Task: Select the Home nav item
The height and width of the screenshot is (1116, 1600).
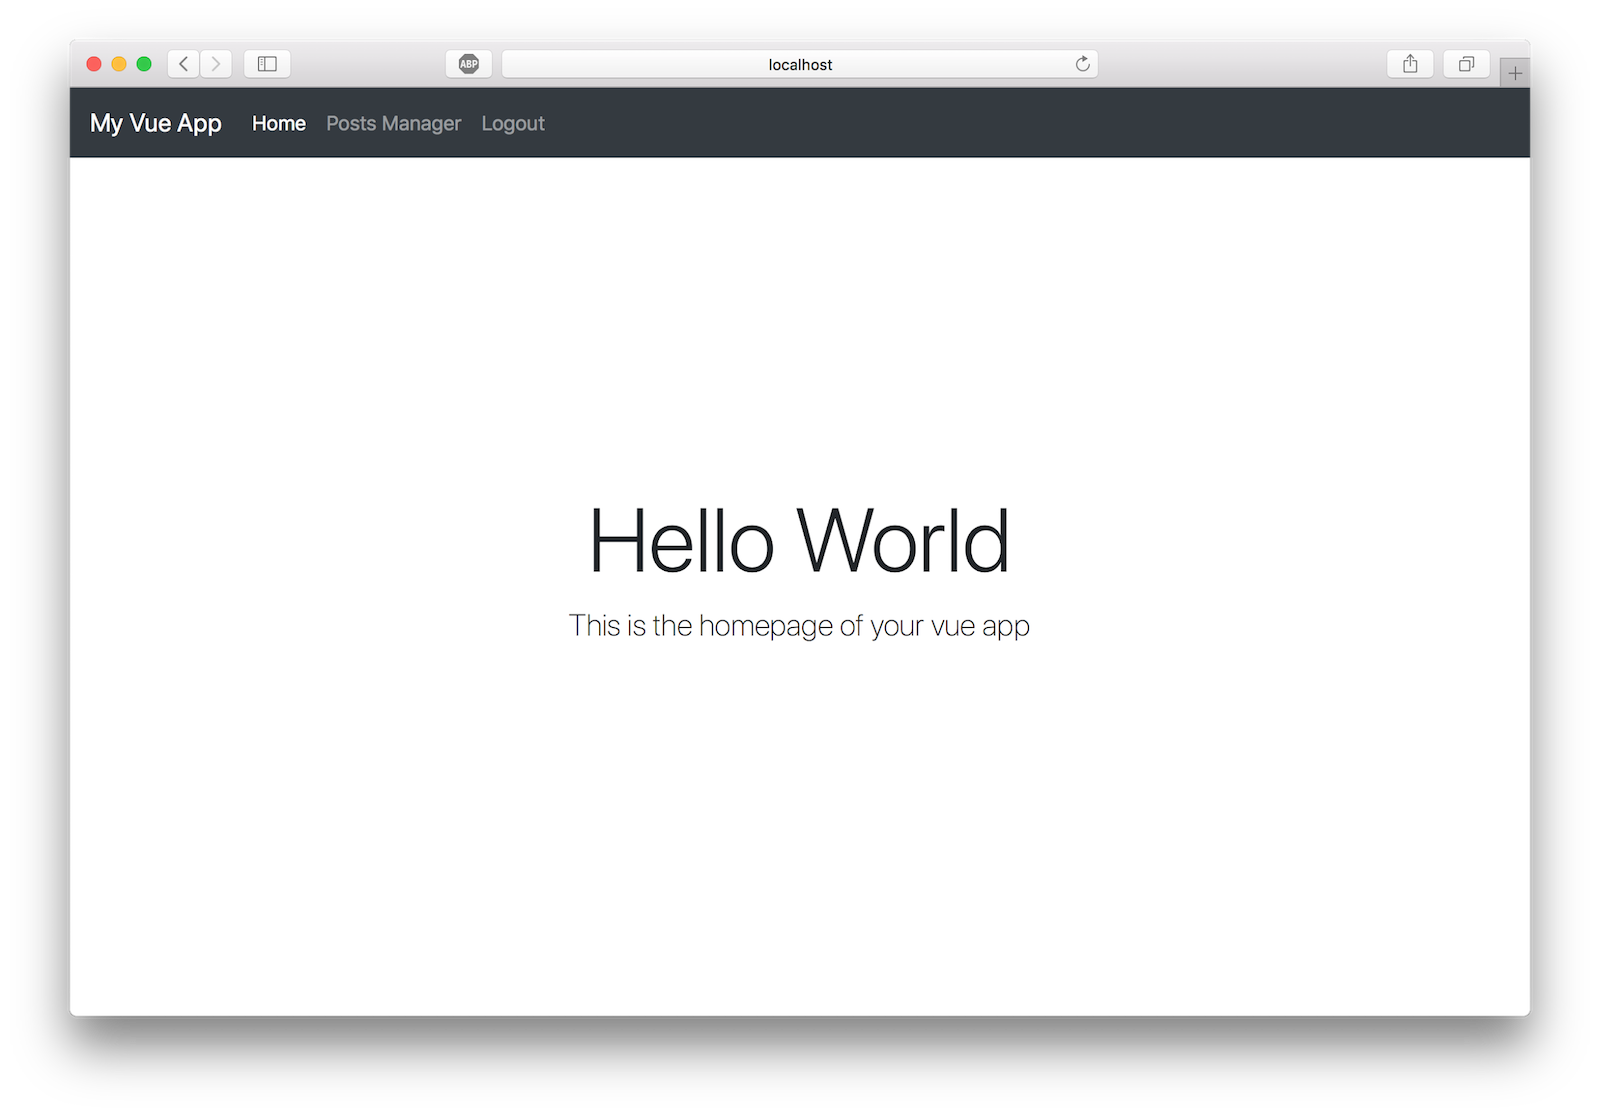Action: [279, 123]
